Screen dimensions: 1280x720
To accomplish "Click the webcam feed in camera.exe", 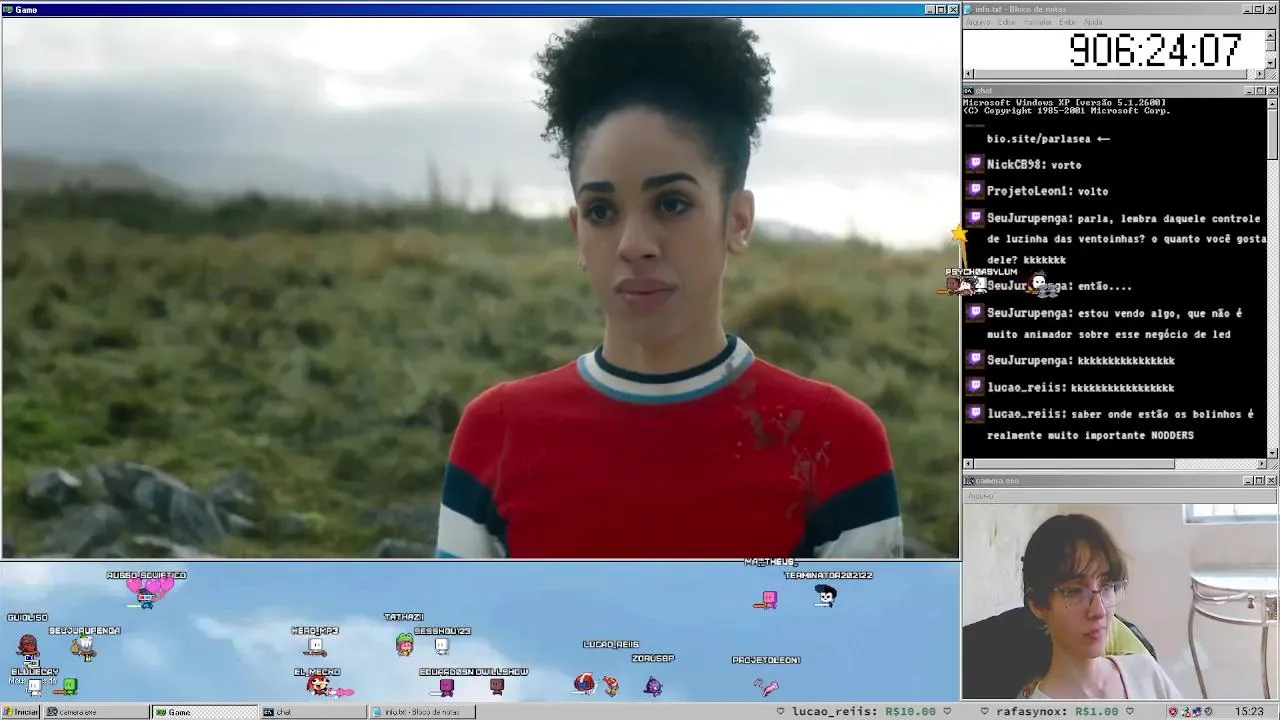I will tap(1121, 600).
